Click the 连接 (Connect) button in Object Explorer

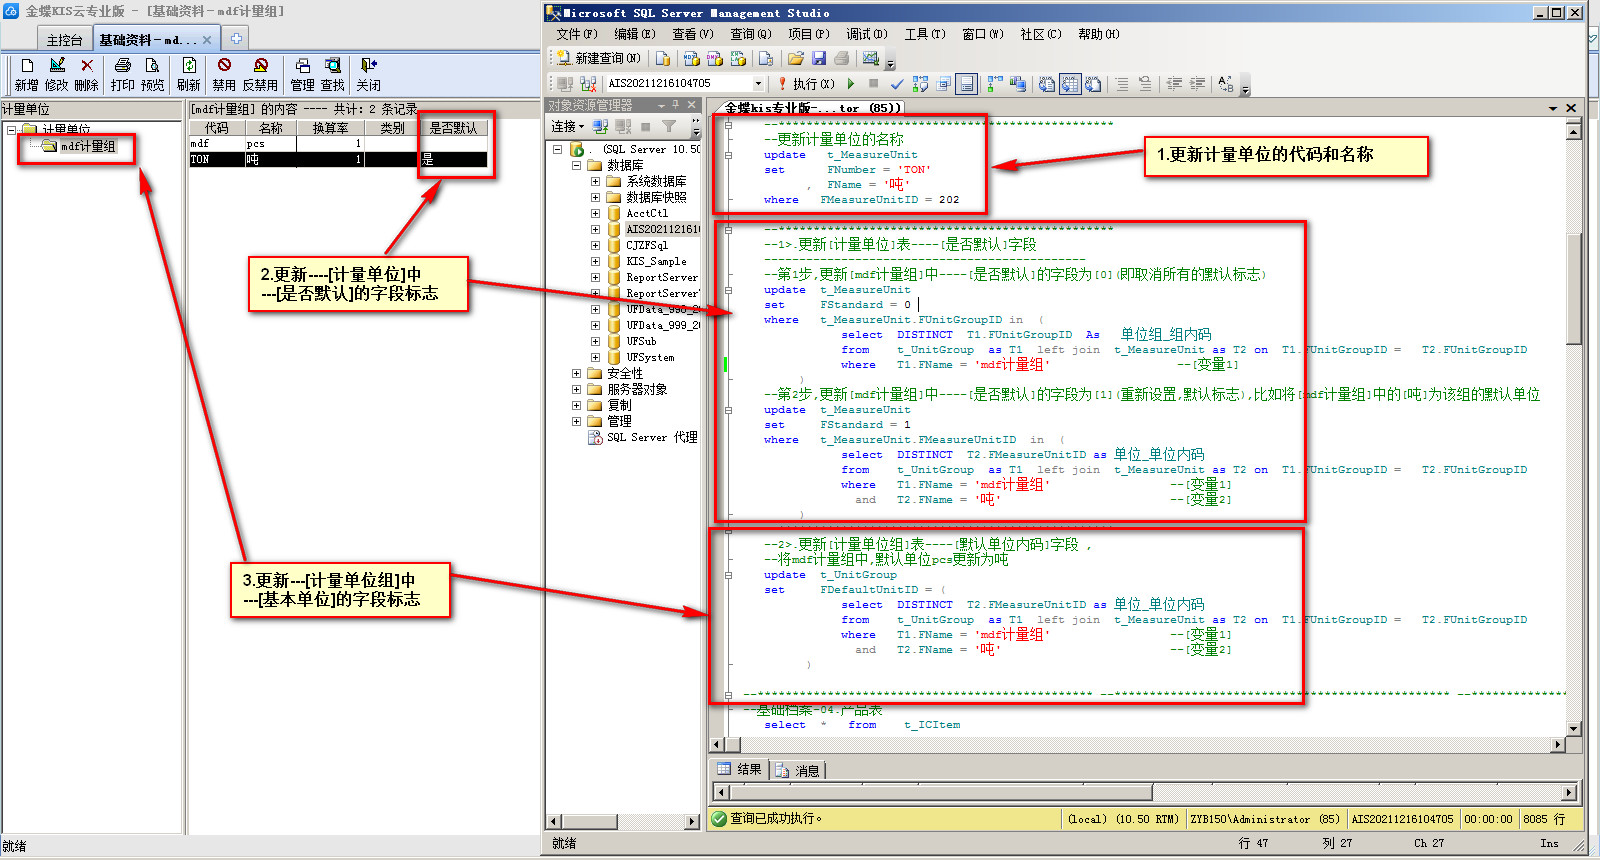coord(566,127)
